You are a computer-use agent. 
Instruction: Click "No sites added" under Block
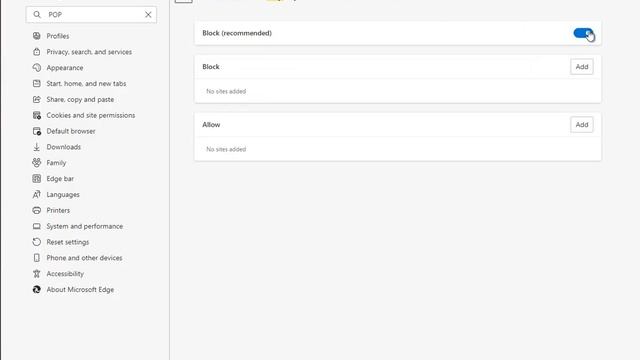226,91
